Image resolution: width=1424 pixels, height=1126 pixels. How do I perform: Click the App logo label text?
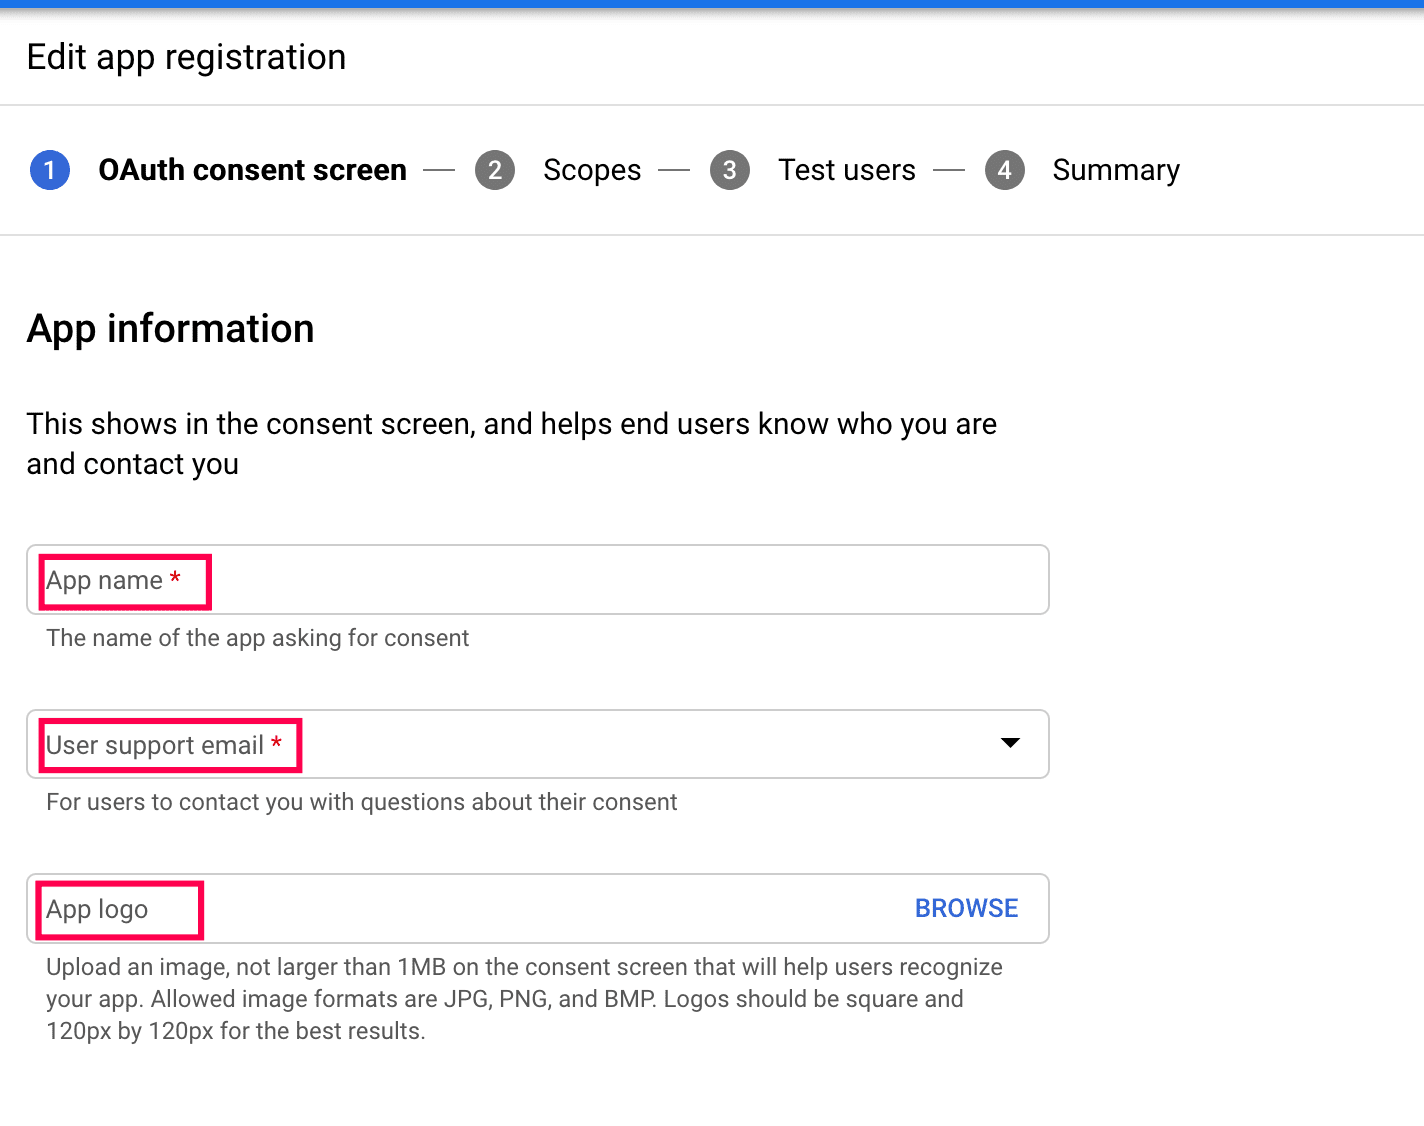(97, 909)
